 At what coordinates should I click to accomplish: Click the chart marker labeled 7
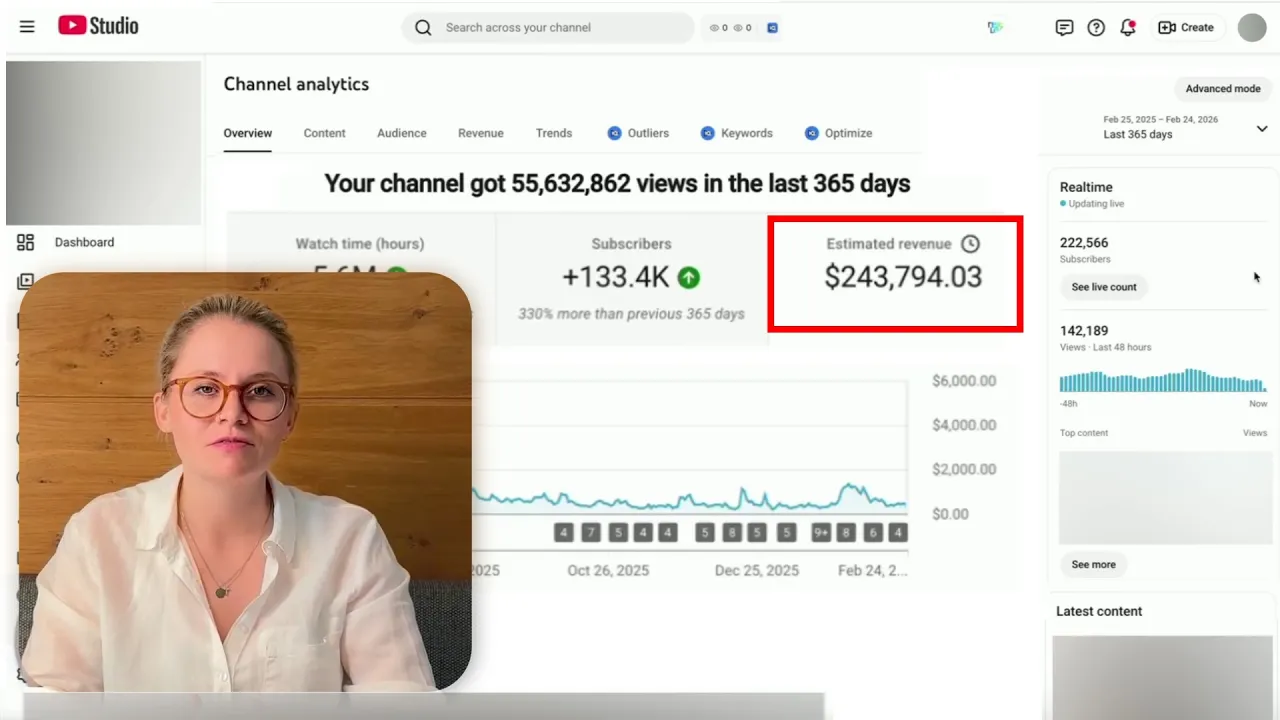pos(591,533)
